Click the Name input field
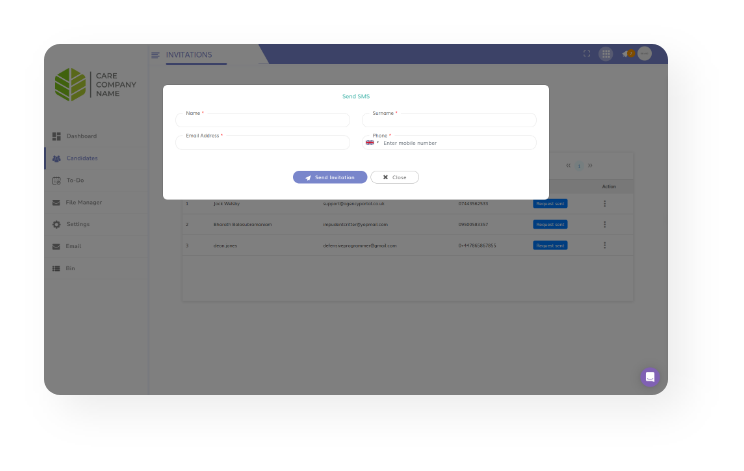This screenshot has width=744, height=471. [x=262, y=121]
